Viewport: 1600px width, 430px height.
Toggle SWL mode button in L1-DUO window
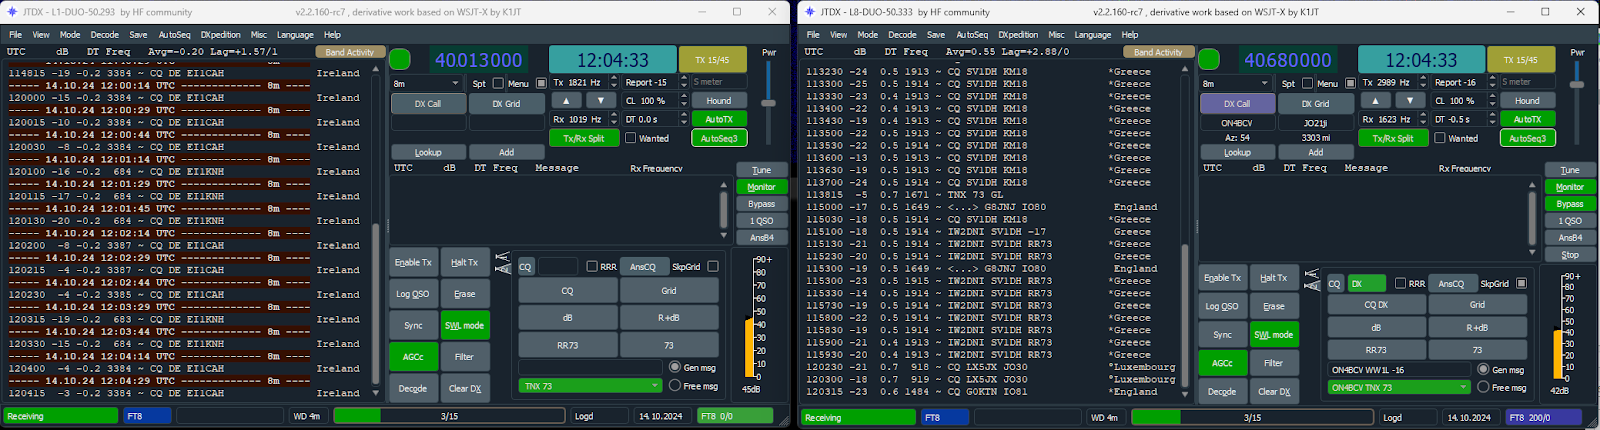(x=465, y=325)
